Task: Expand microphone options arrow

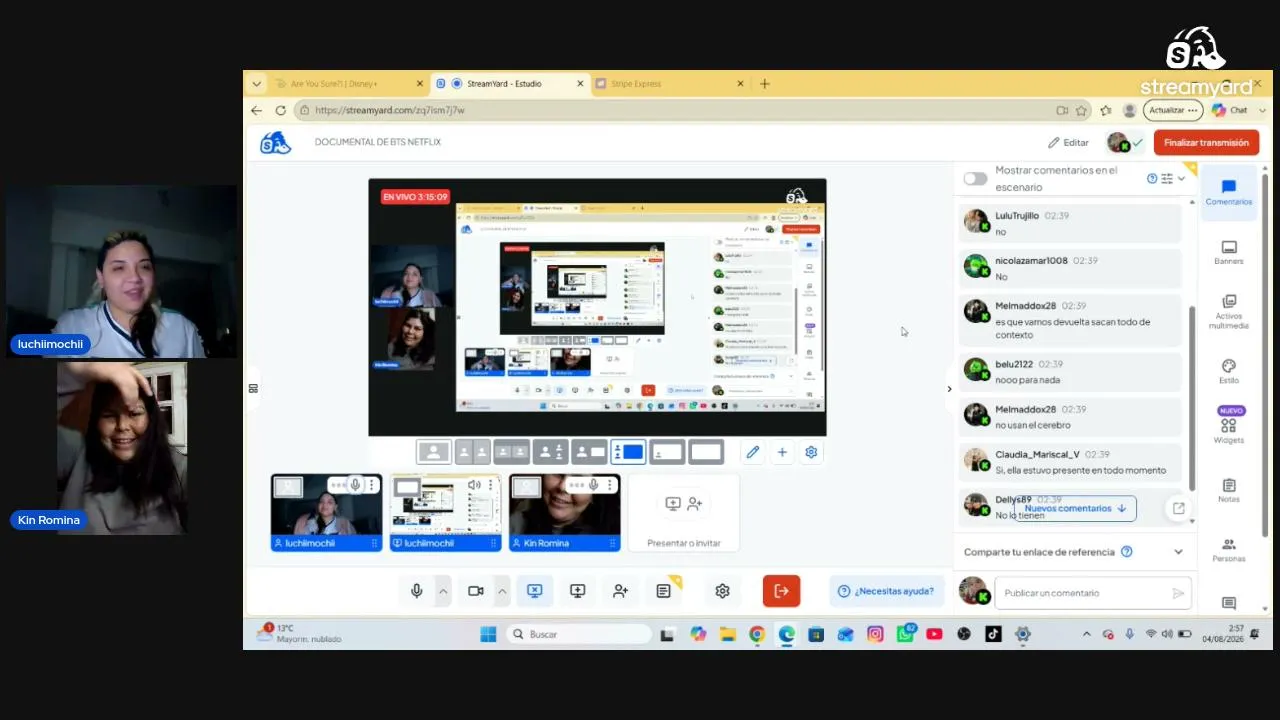Action: [443, 591]
